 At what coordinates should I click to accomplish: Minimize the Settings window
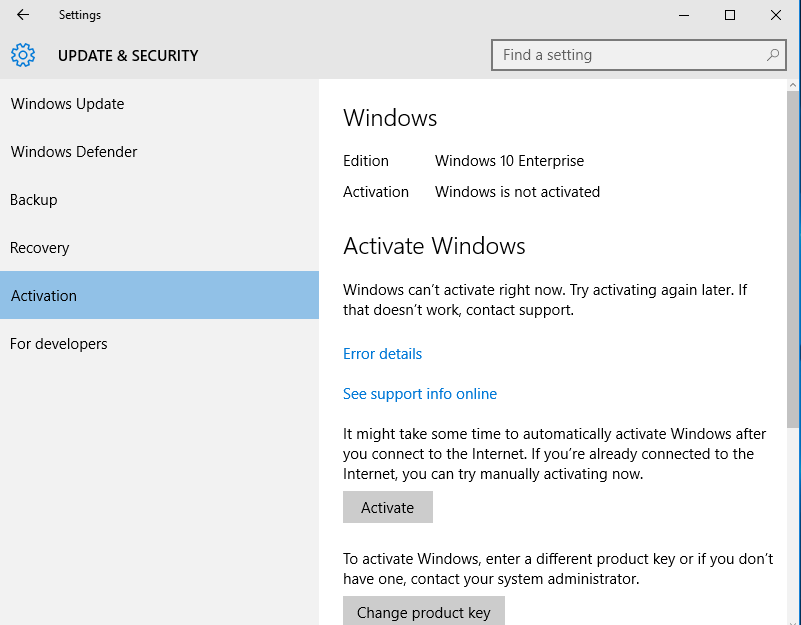tap(684, 15)
